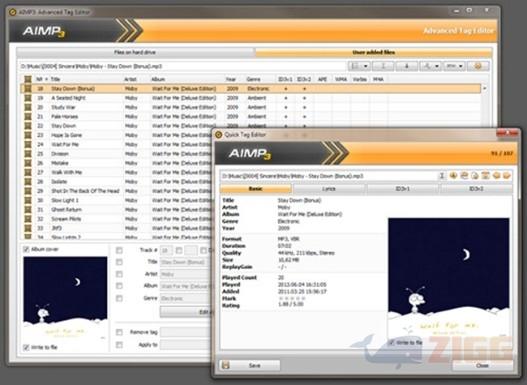The width and height of the screenshot is (527, 385).
Task: Click the last orange icon in Quick Tag Editor toolbar
Action: tap(507, 176)
